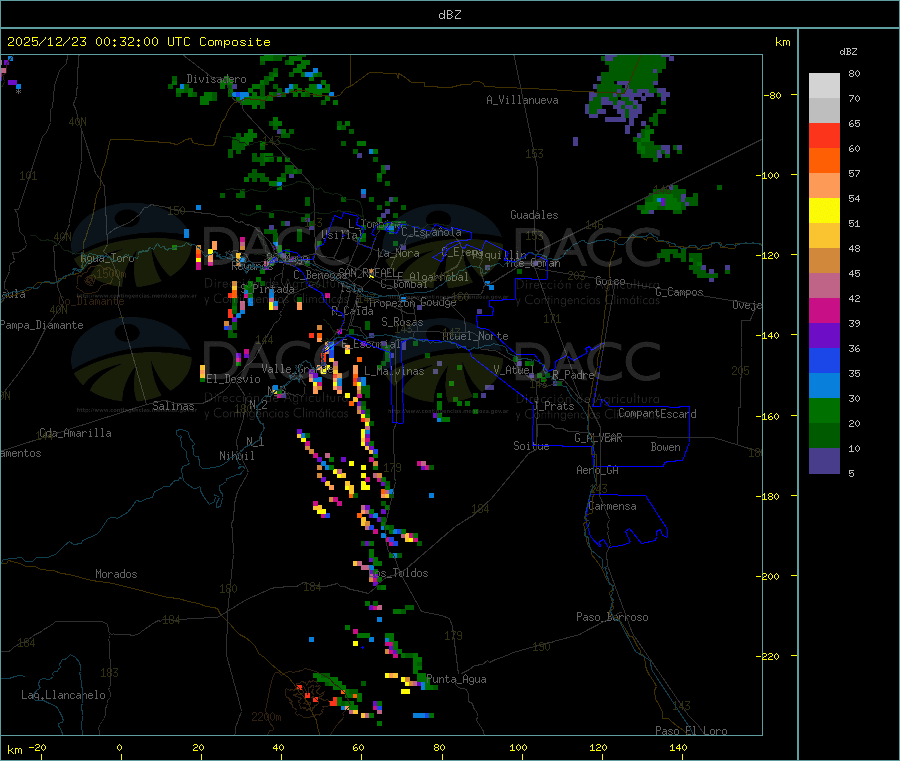Select the C_Española label
Image resolution: width=900 pixels, height=761 pixels.
pos(432,232)
